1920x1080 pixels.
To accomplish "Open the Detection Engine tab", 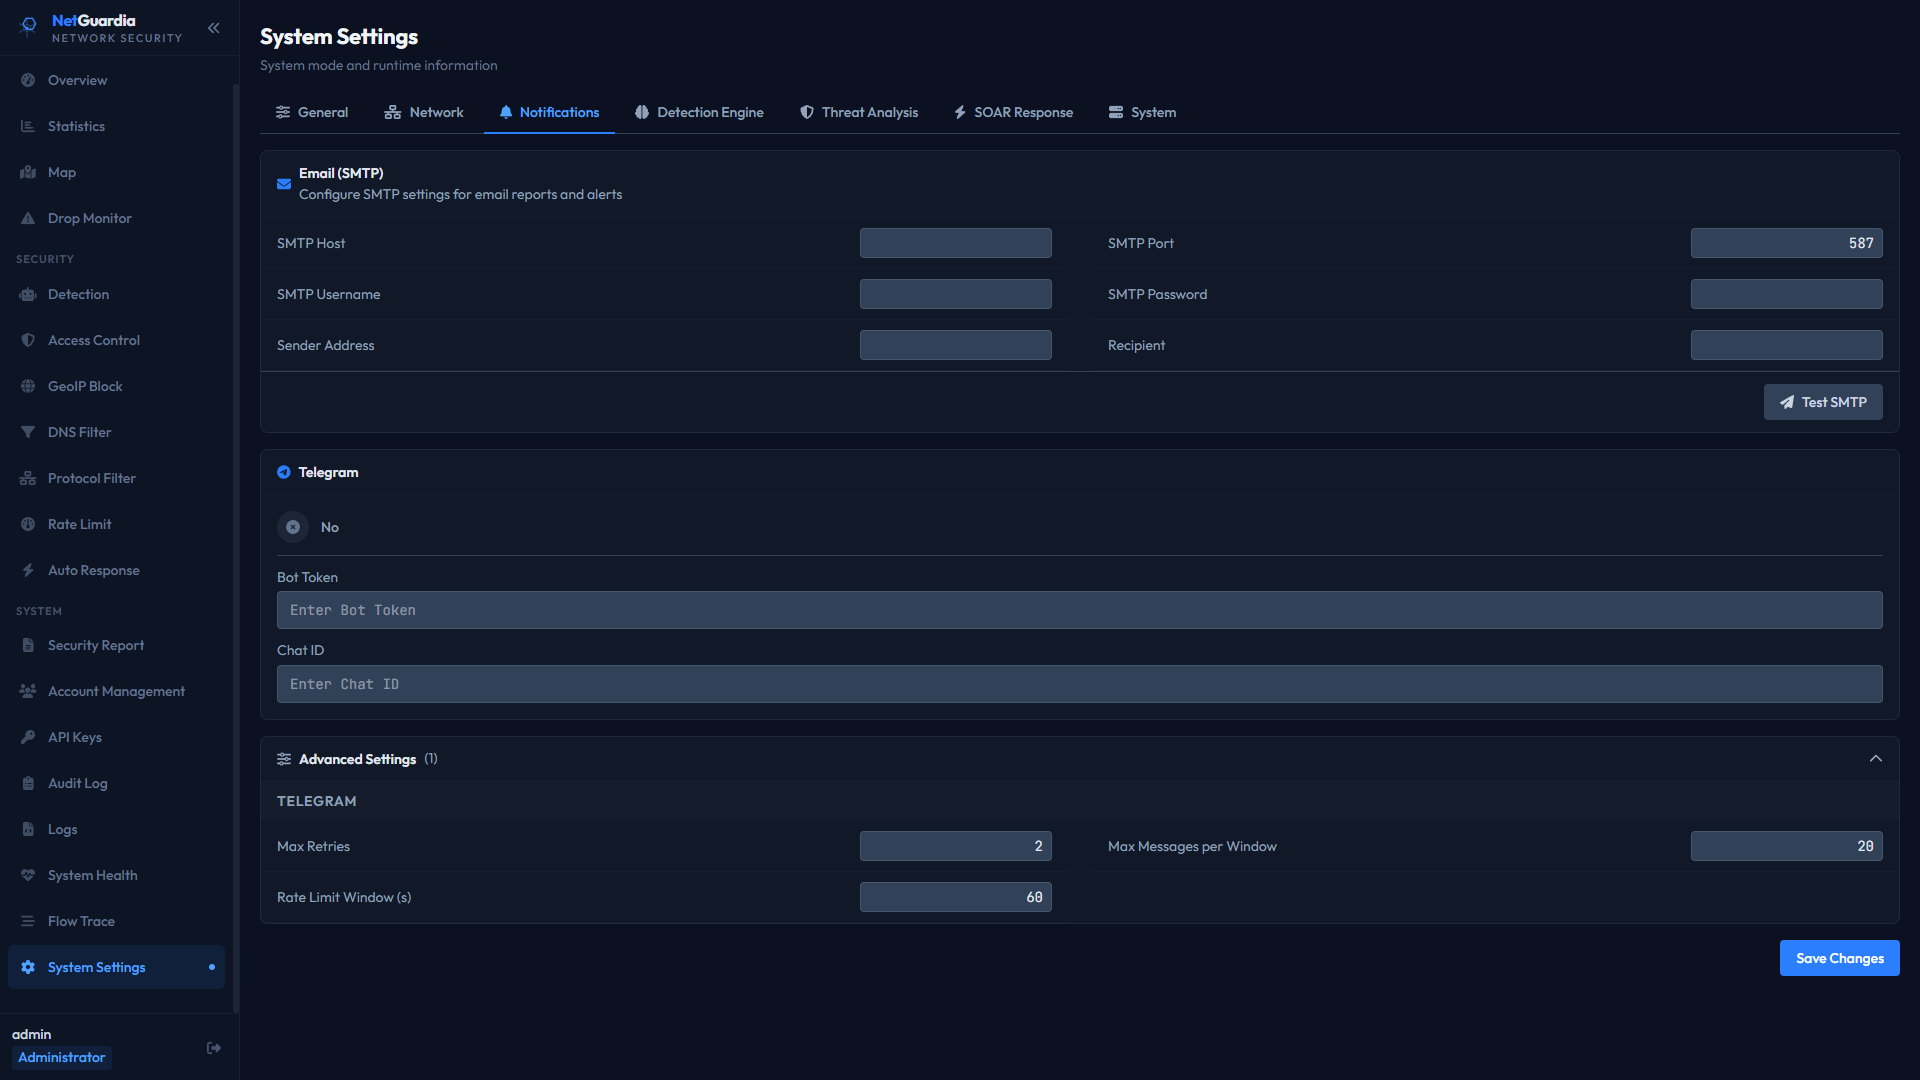I will pyautogui.click(x=699, y=112).
